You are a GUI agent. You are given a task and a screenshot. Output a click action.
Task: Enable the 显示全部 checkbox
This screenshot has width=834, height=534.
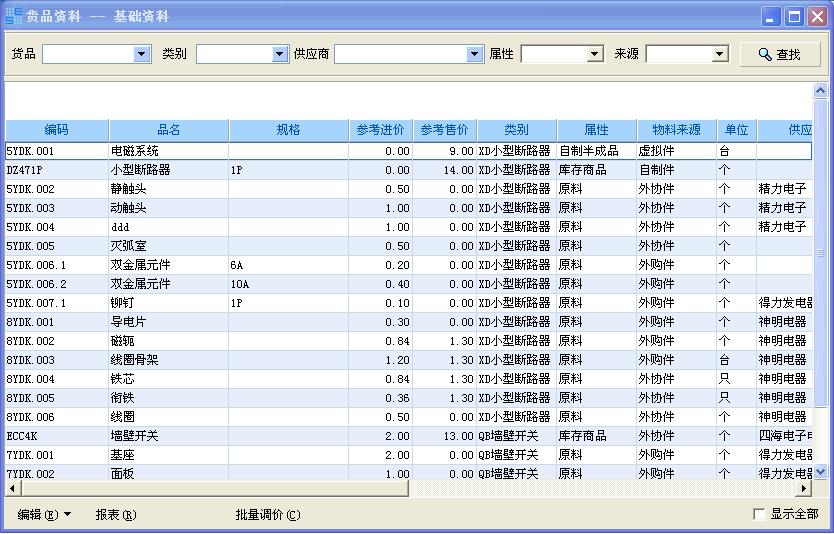(760, 514)
